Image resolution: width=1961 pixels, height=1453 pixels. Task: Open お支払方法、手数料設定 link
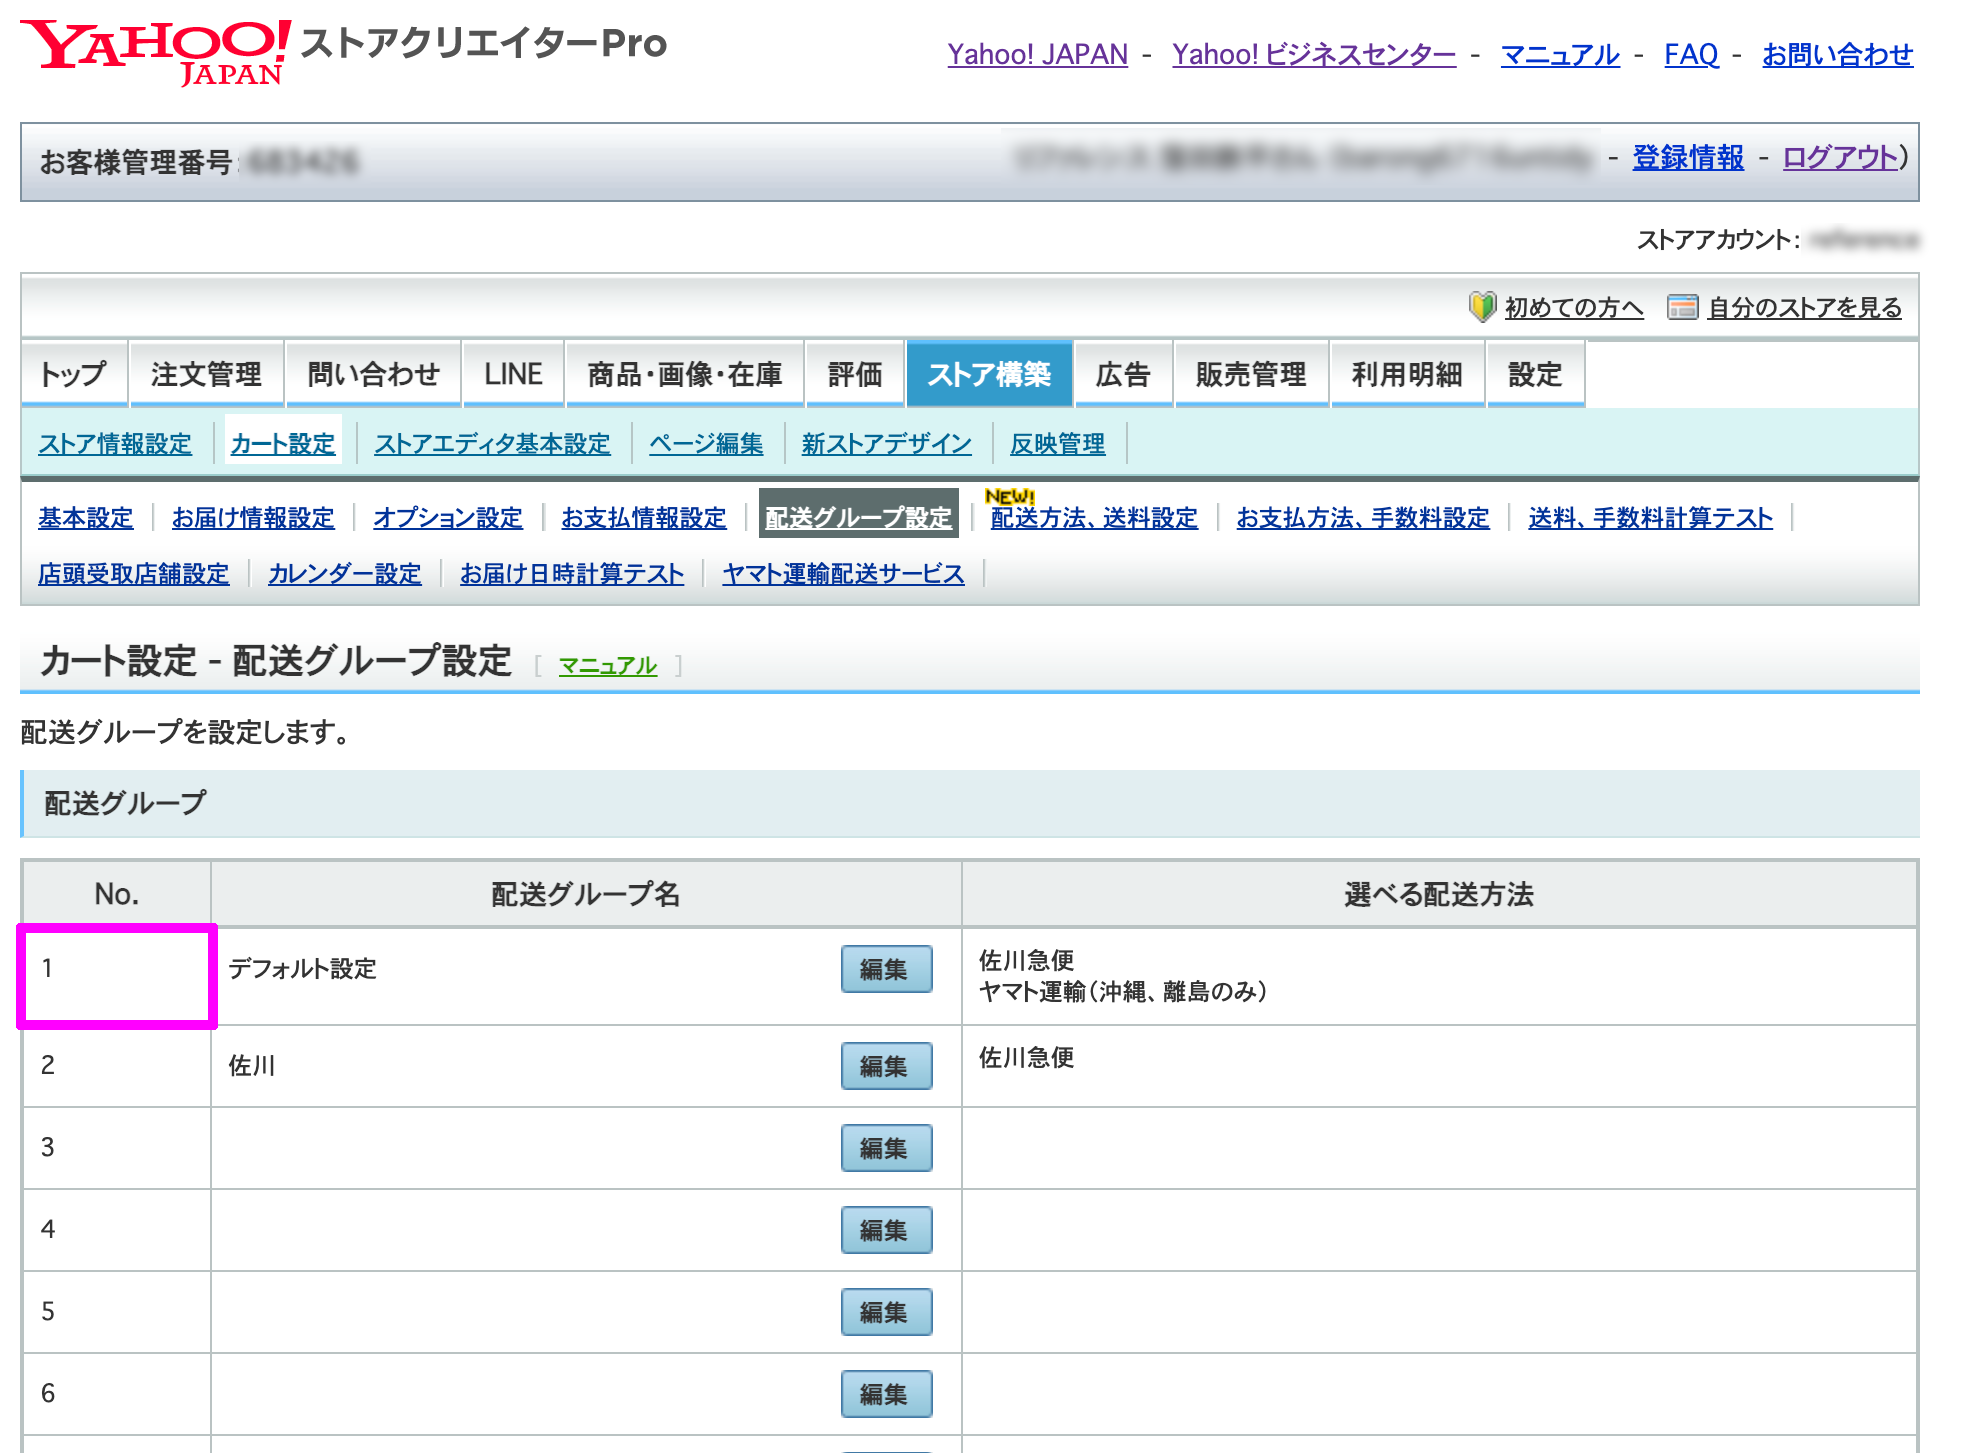1363,518
